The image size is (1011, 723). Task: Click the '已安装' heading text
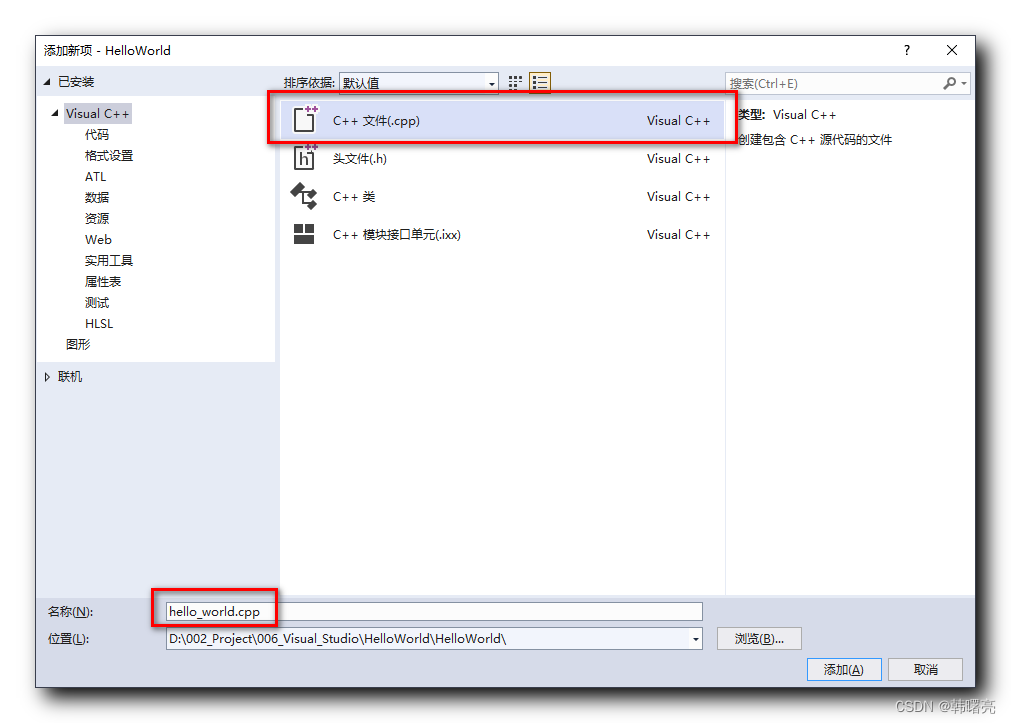pyautogui.click(x=76, y=82)
